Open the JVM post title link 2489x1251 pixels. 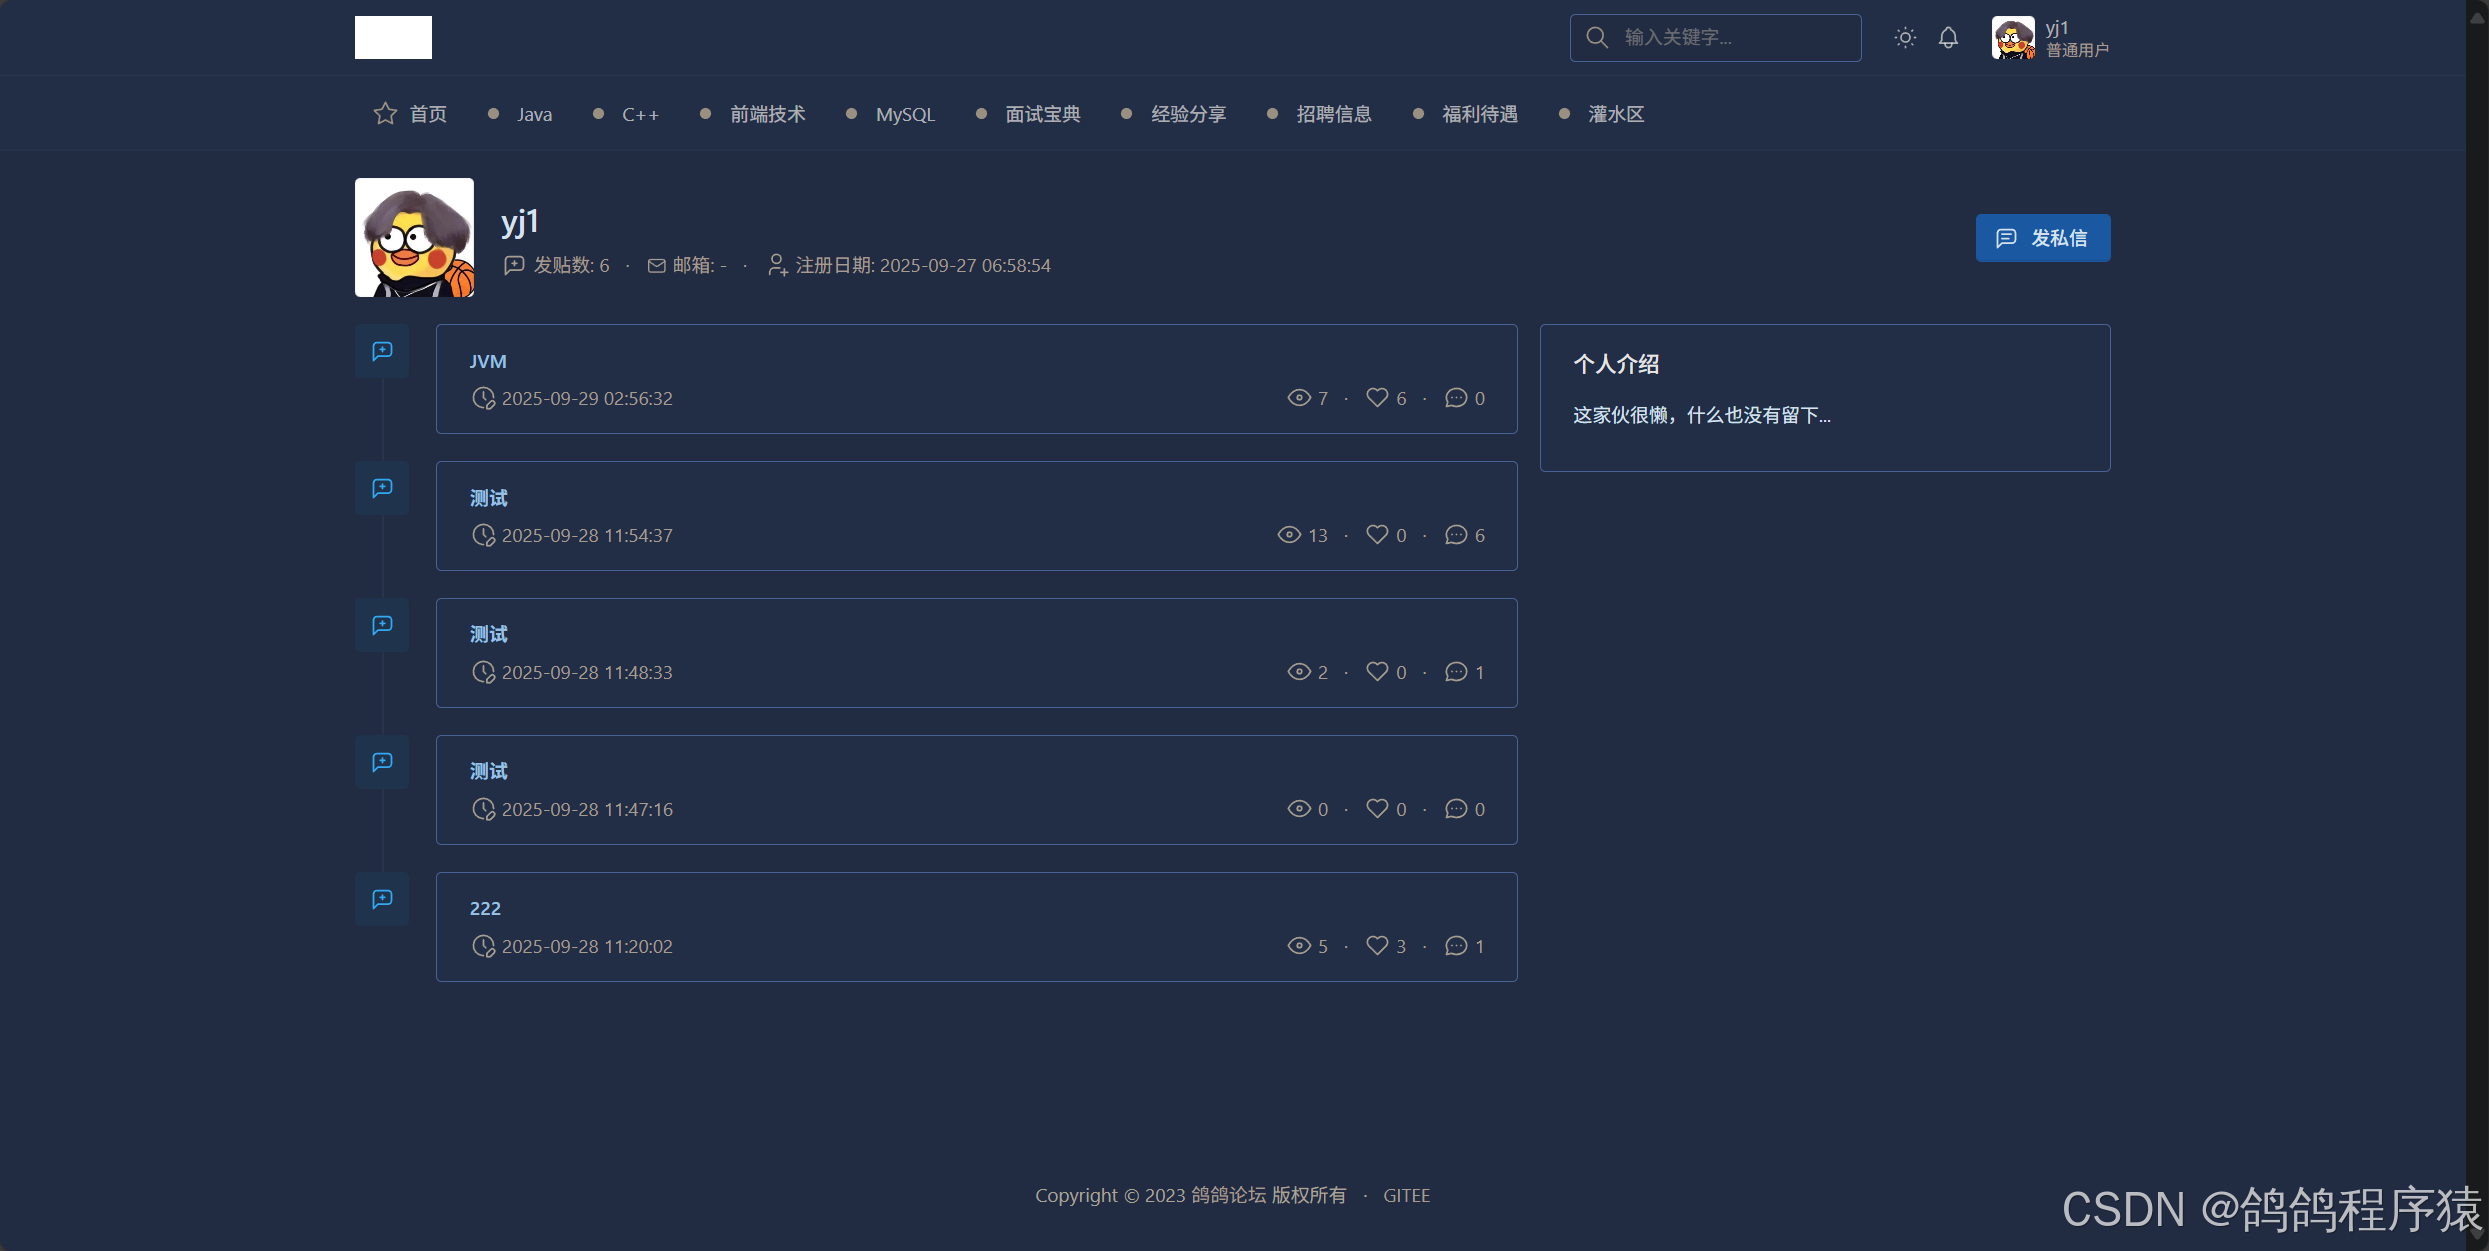coord(488,362)
